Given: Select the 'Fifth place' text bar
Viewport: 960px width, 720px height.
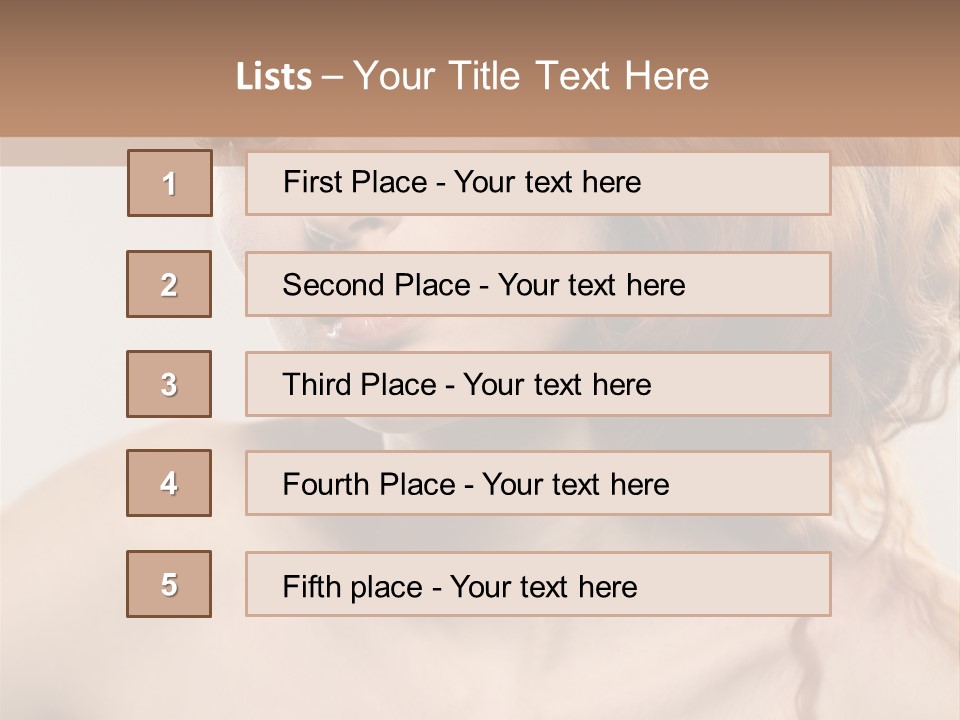Looking at the screenshot, I should tap(538, 584).
